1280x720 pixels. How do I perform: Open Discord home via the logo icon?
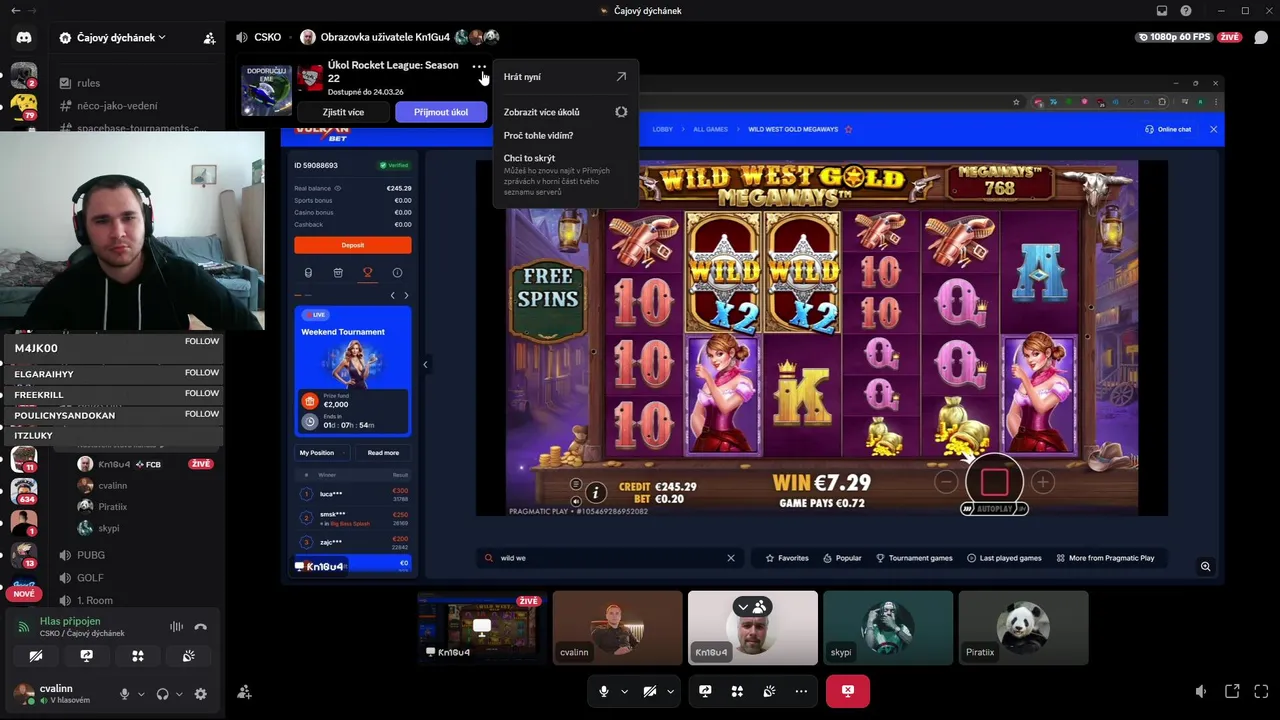[24, 38]
